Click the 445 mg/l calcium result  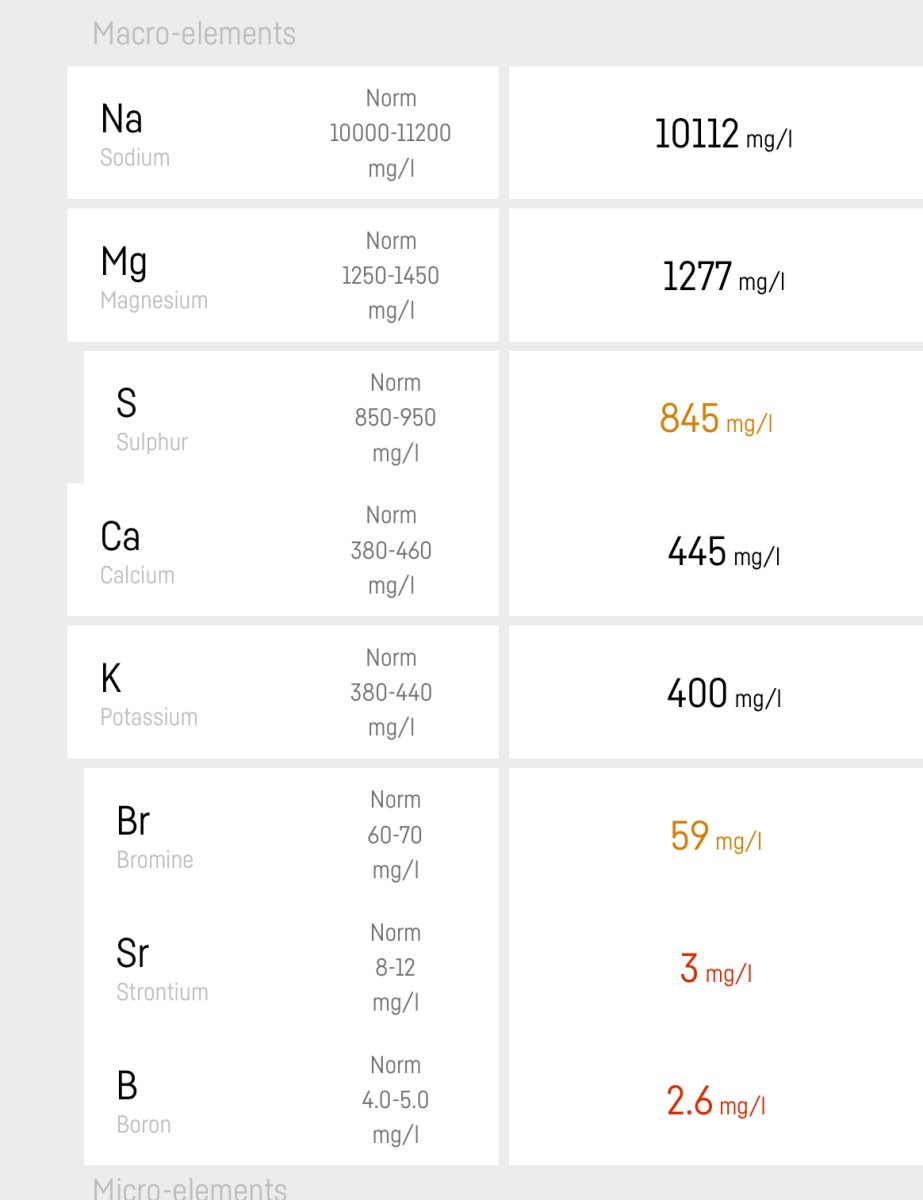[724, 551]
